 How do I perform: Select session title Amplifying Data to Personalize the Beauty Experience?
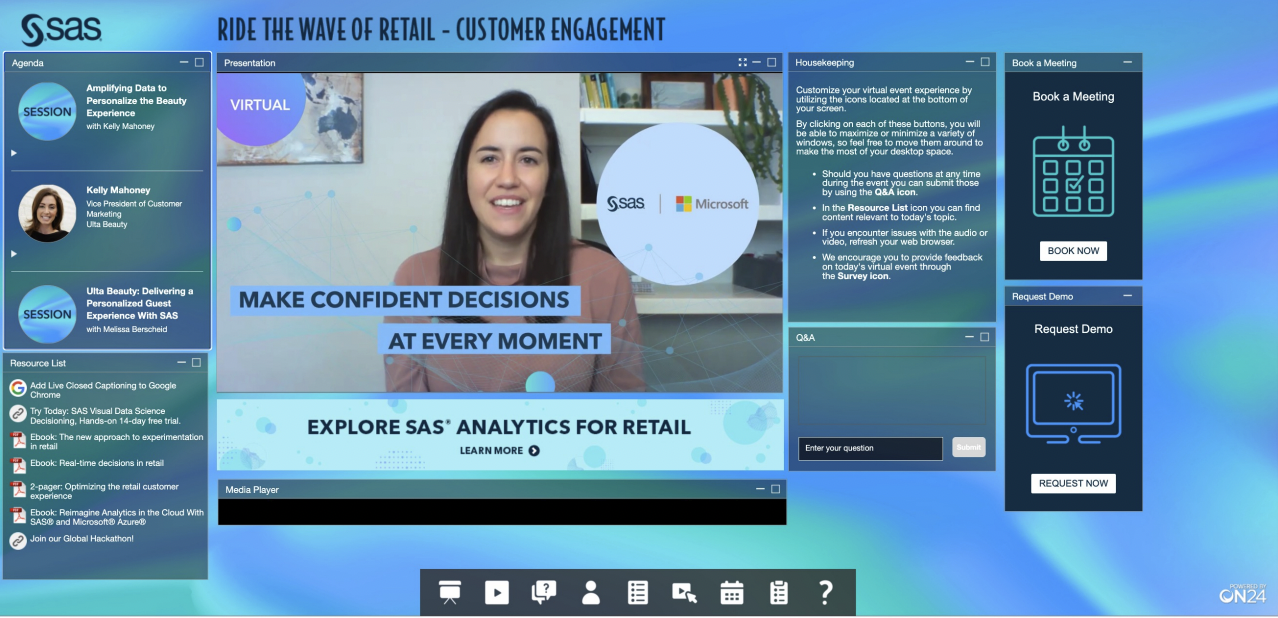click(x=136, y=100)
